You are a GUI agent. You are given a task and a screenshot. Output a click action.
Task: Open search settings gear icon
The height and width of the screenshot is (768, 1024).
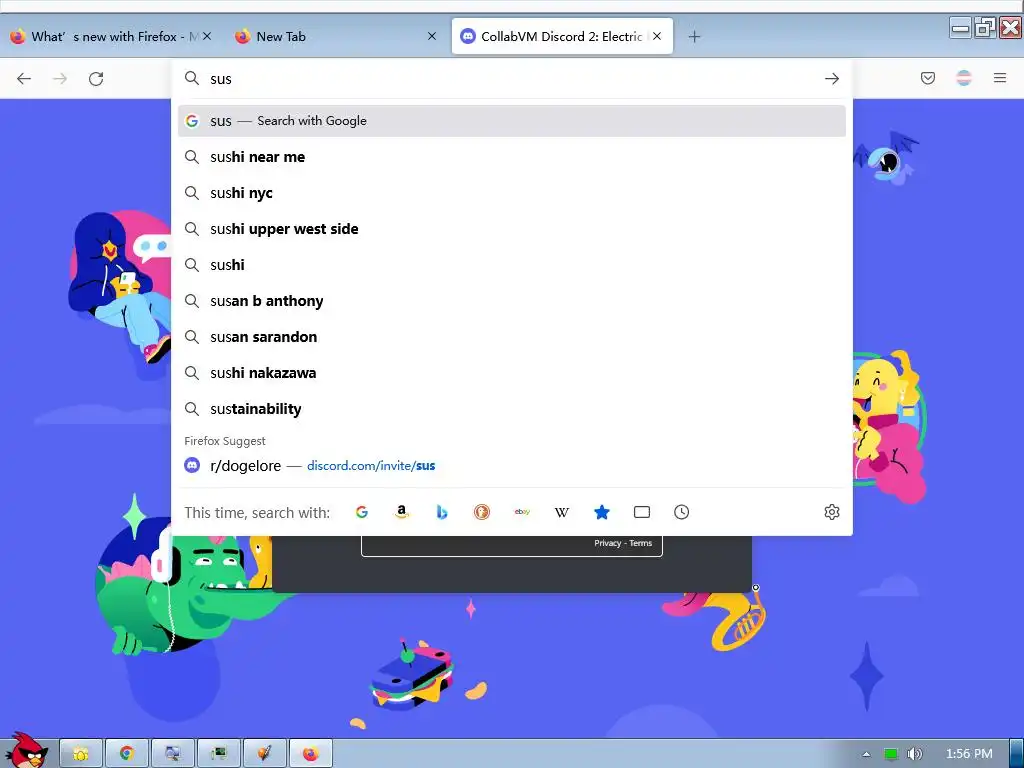click(831, 512)
